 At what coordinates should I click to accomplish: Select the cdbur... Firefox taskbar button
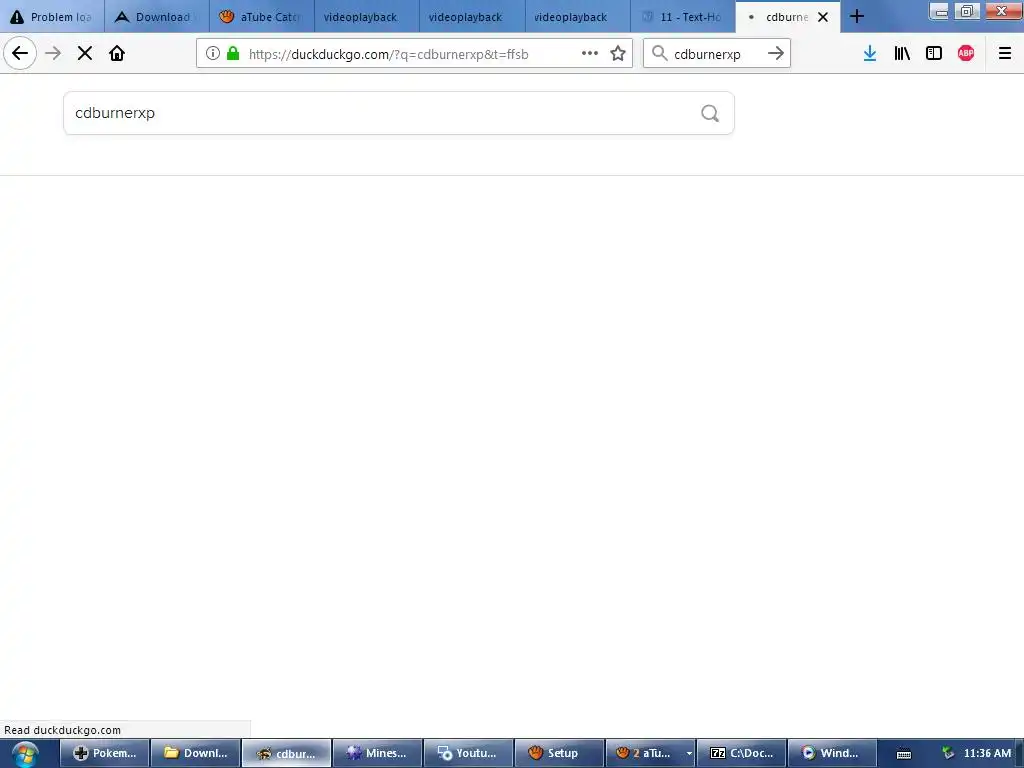[287, 753]
